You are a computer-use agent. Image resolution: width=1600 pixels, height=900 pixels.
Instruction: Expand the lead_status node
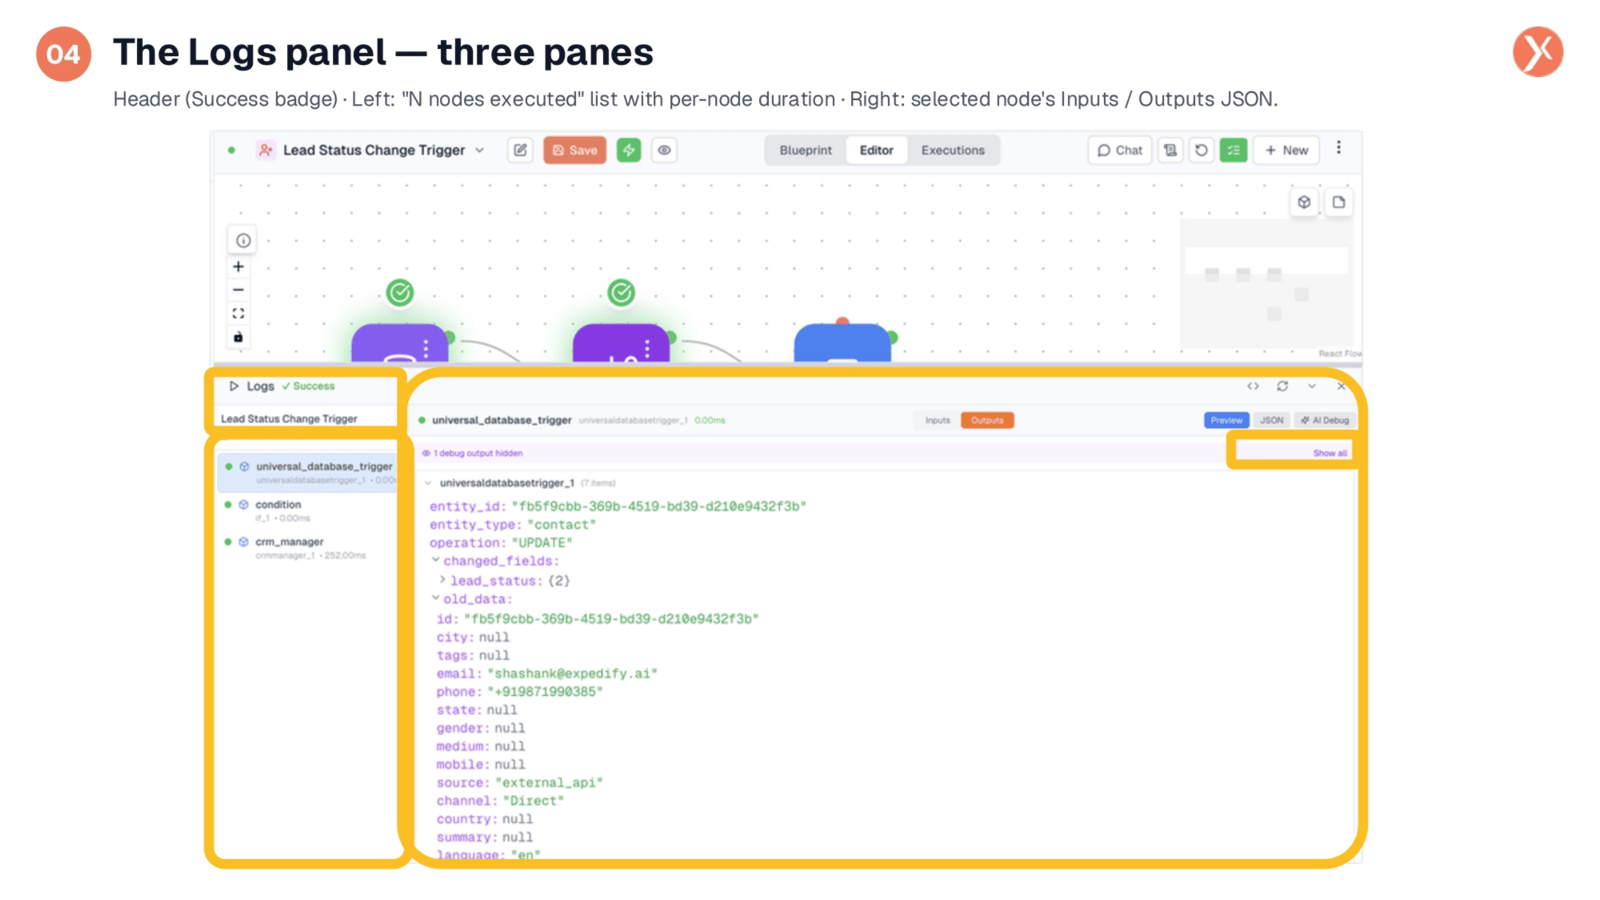(x=443, y=580)
